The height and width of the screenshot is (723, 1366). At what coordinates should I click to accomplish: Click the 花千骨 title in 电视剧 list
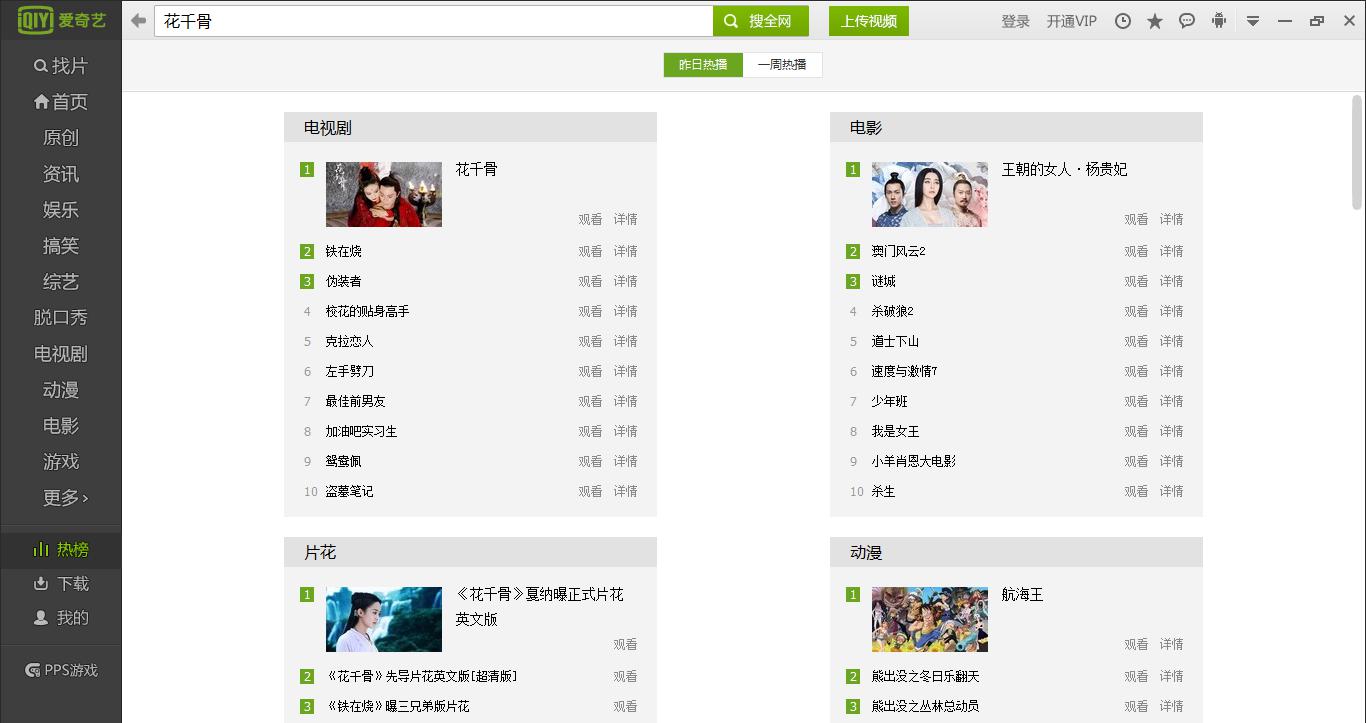point(476,169)
